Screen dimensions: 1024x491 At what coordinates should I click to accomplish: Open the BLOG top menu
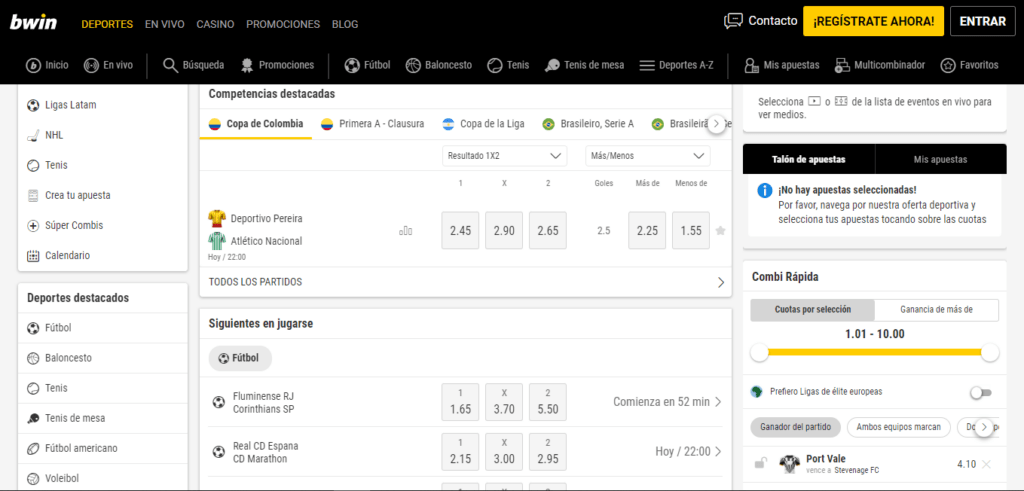(345, 24)
